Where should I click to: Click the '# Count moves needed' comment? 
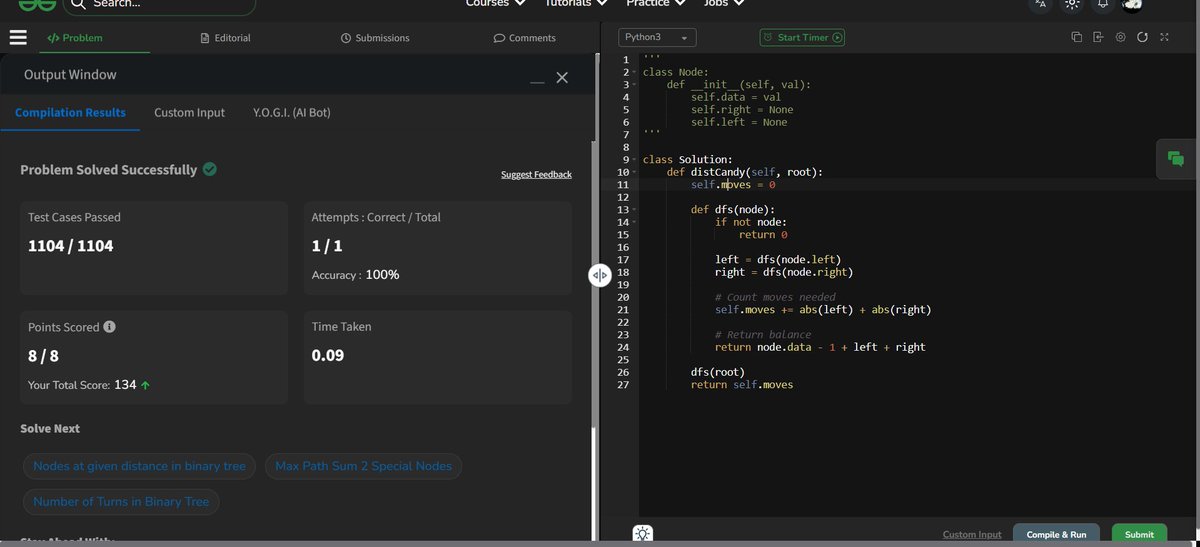click(775, 297)
